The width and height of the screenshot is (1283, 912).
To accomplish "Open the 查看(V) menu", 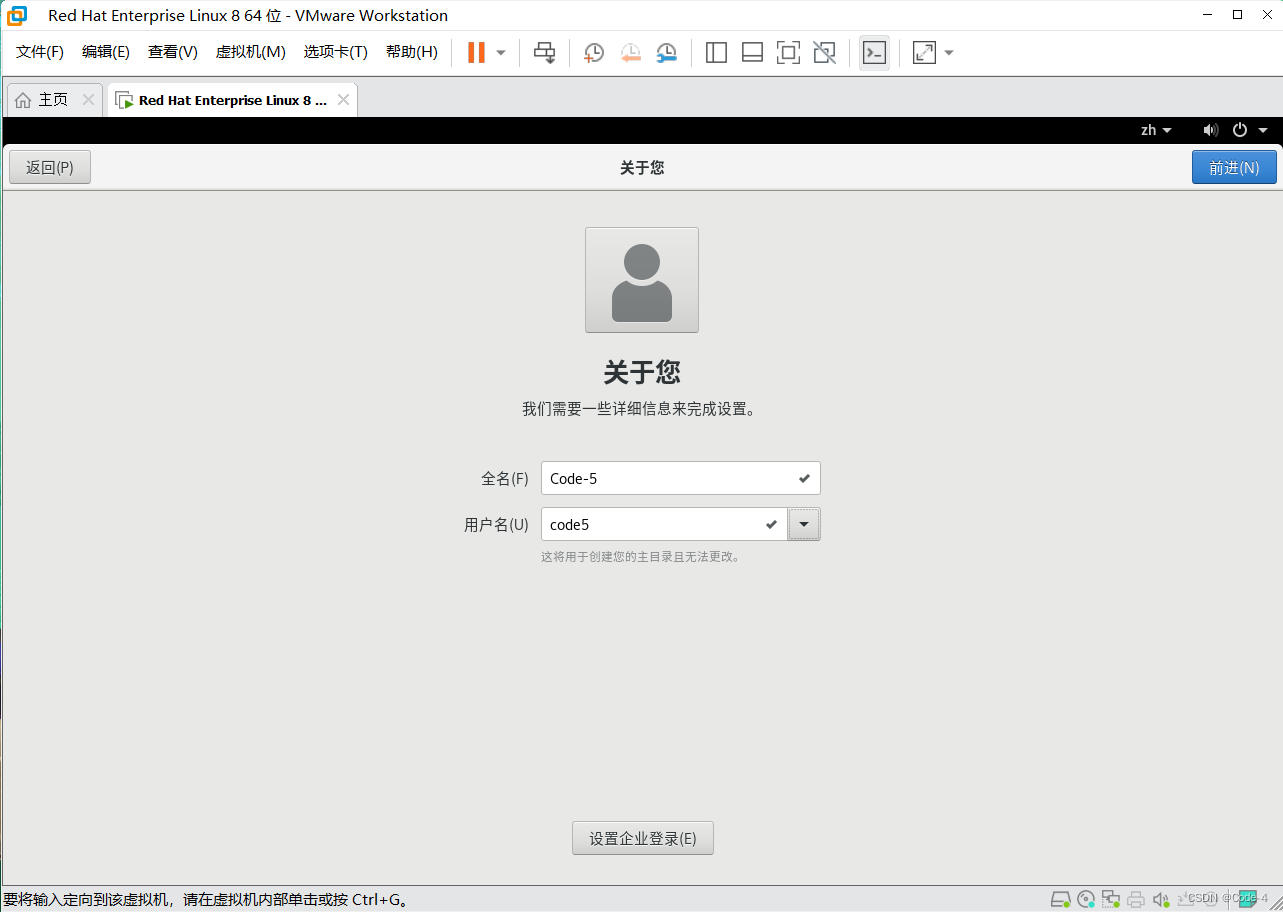I will point(173,52).
